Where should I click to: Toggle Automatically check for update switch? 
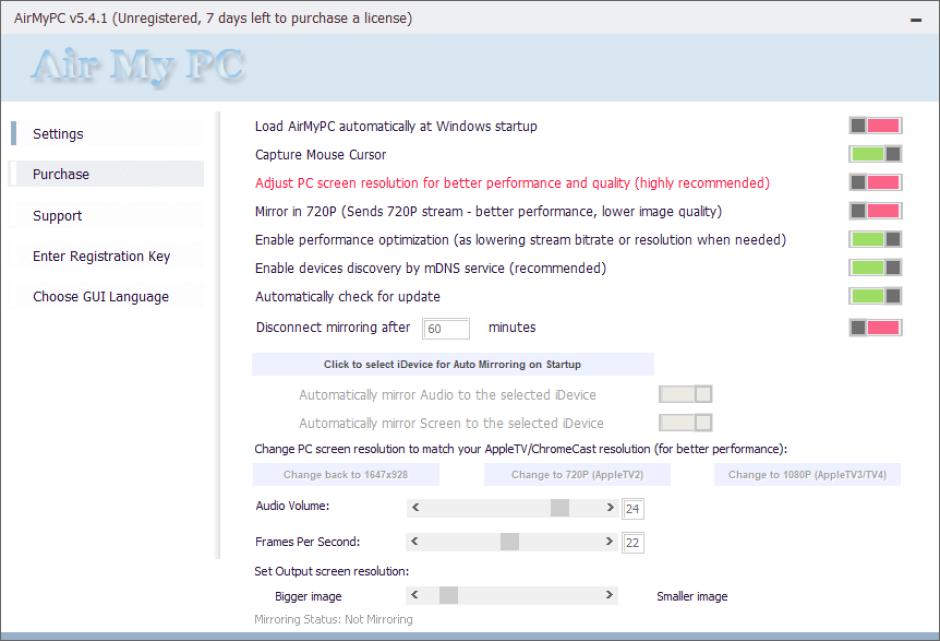coord(875,296)
